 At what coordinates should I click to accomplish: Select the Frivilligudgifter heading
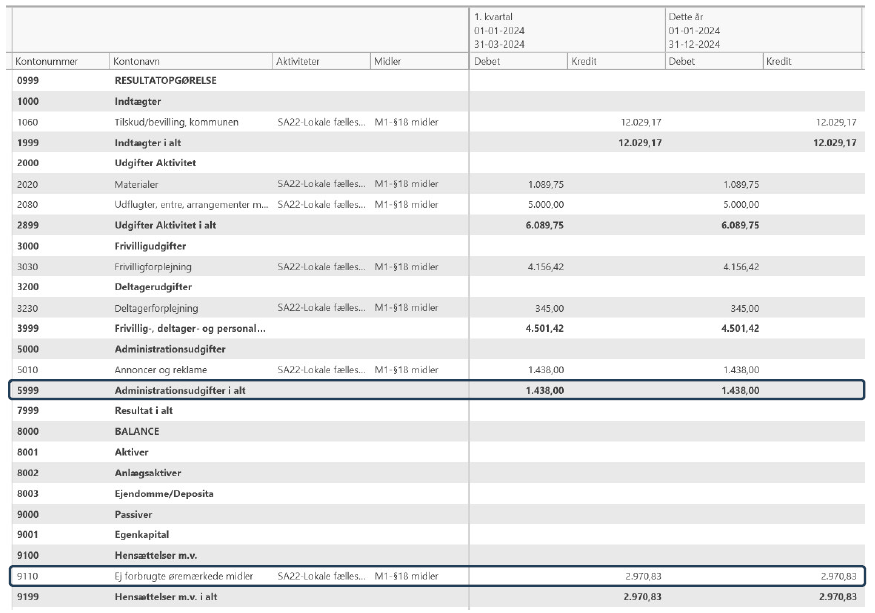click(150, 246)
